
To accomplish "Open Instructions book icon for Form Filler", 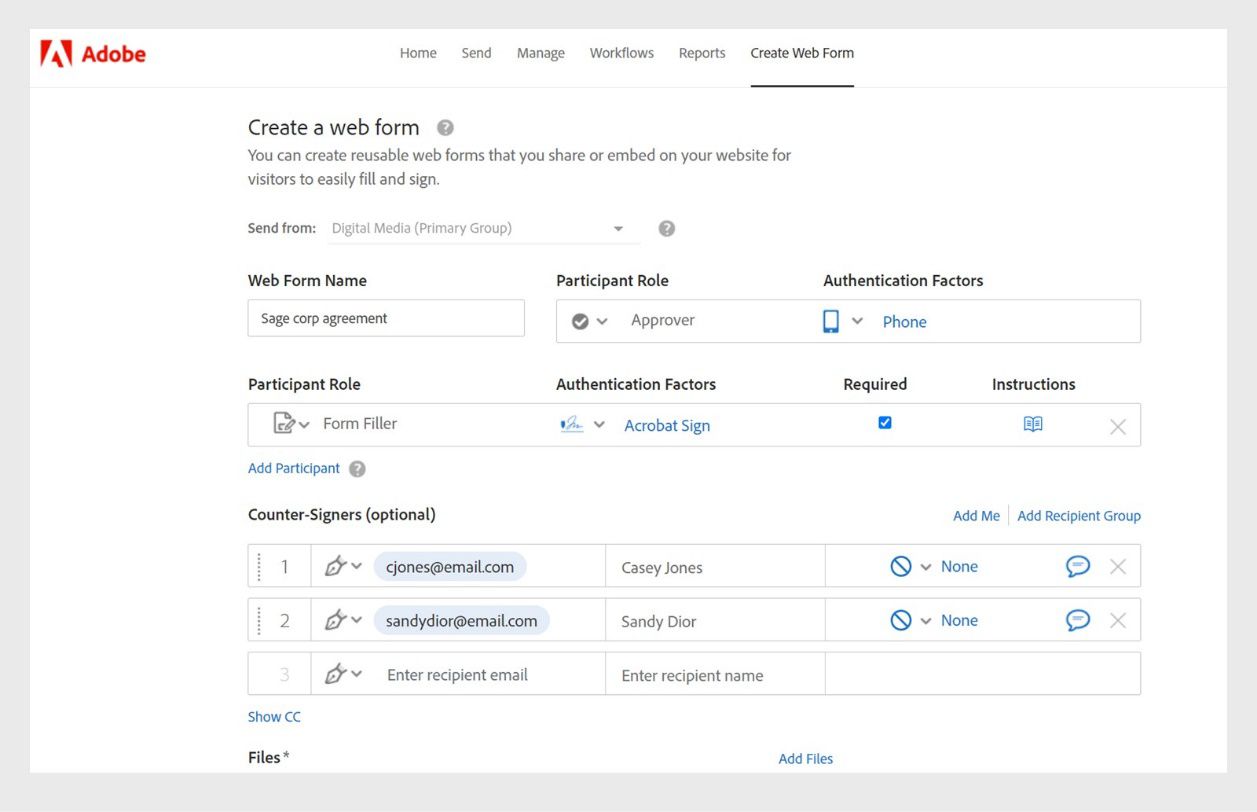I will click(1033, 424).
